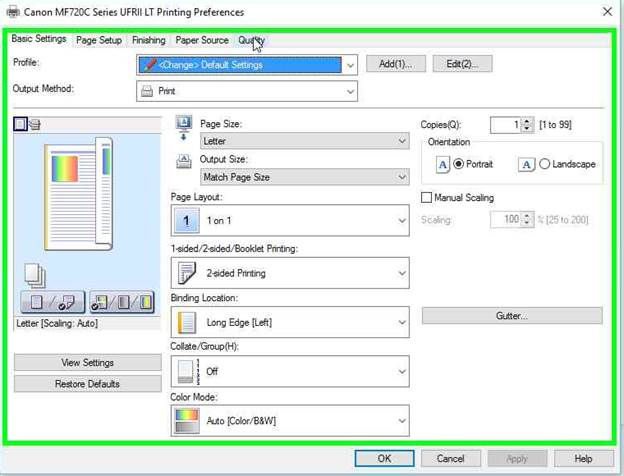The height and width of the screenshot is (476, 624).
Task: Select Landscape orientation
Action: coord(544,164)
